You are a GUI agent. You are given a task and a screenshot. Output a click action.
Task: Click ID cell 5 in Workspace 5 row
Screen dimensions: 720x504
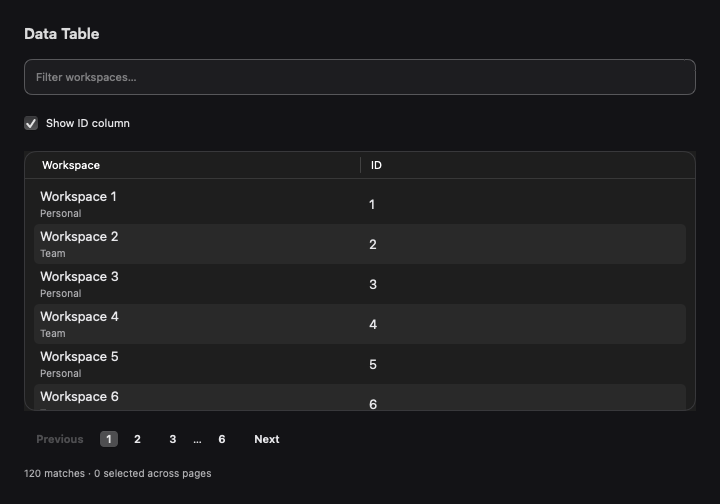pos(373,364)
